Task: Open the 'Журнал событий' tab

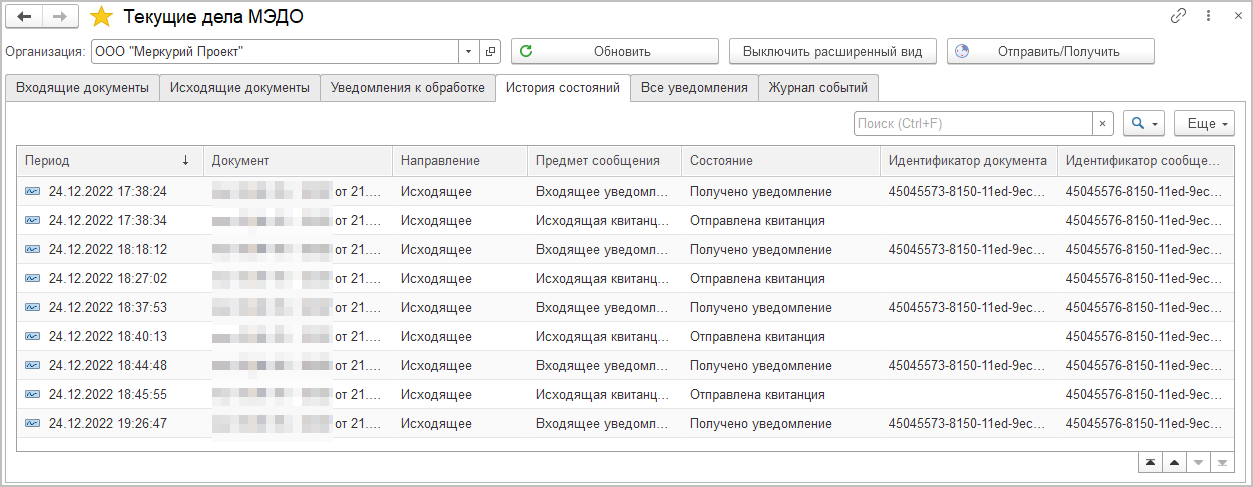Action: (818, 88)
